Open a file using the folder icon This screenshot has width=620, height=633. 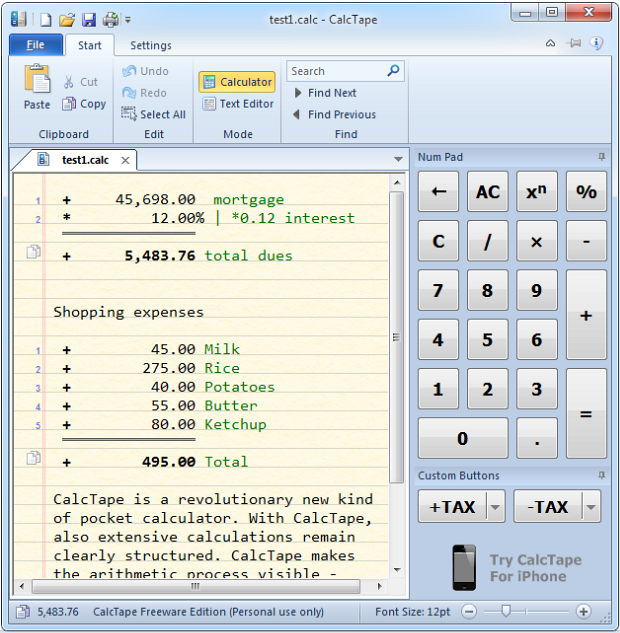point(67,19)
